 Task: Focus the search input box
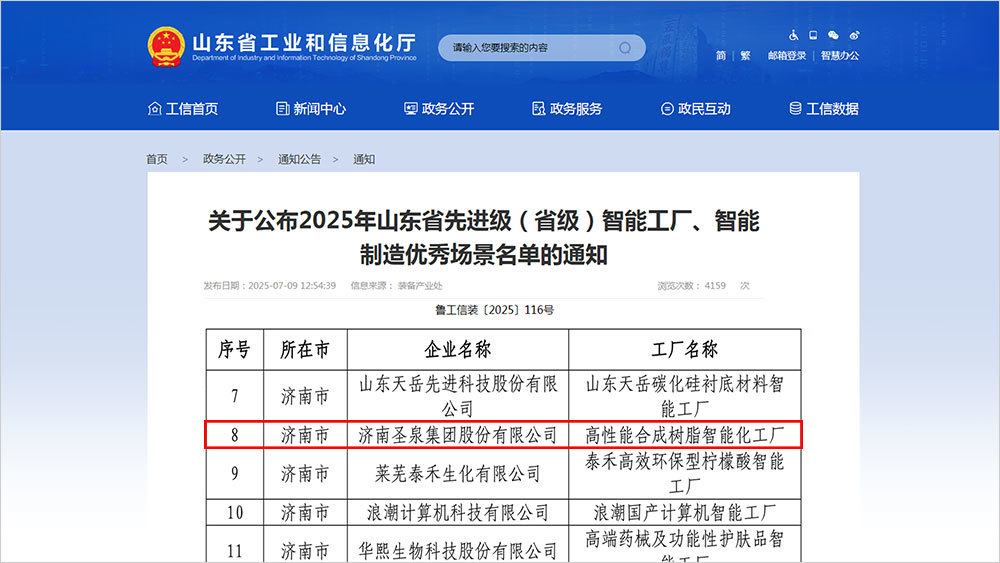click(530, 48)
